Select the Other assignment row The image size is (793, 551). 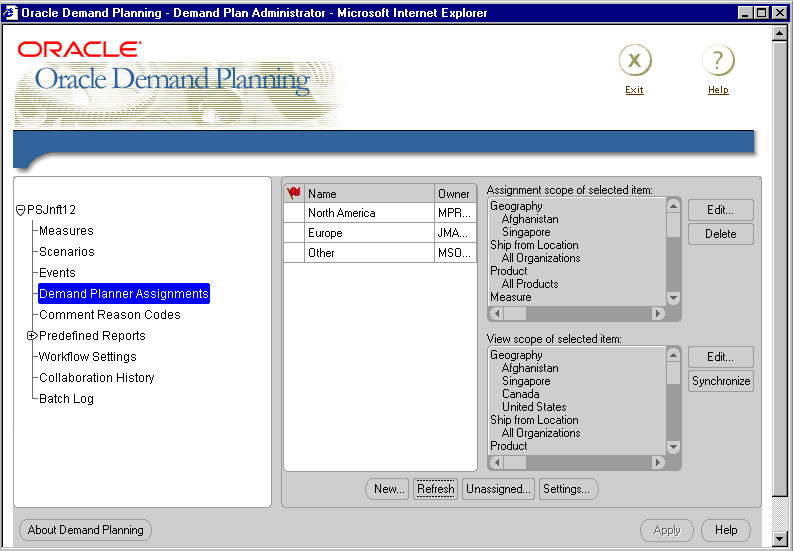[x=380, y=252]
